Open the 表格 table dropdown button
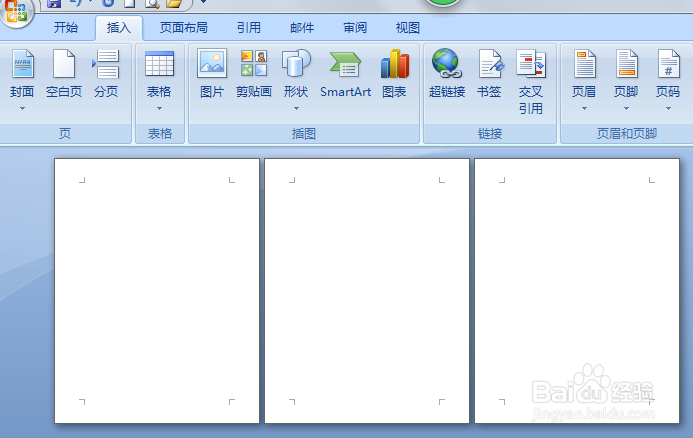Screen dimensions: 693x438 coord(159,80)
